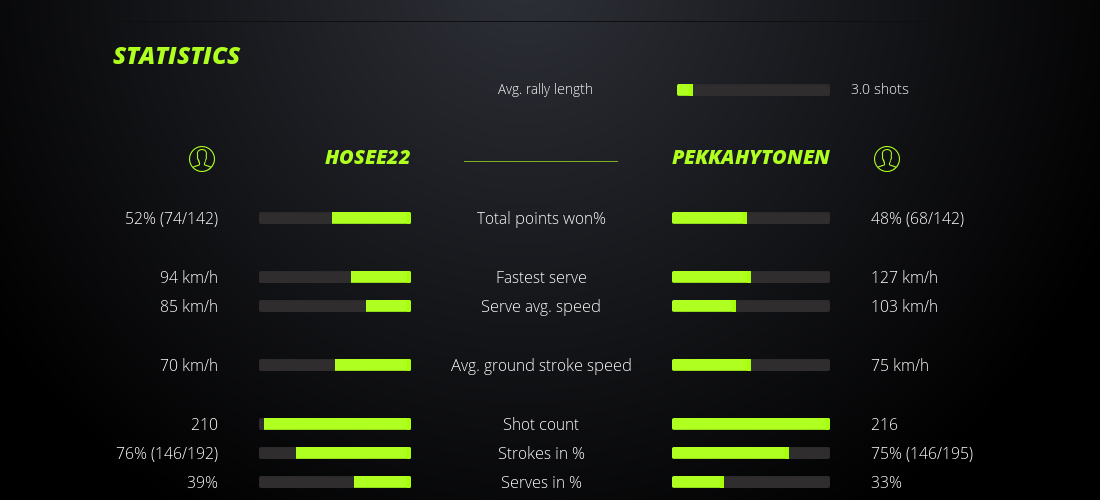Screen dimensions: 1100x500
Task: Click the Total points won% label
Action: (541, 218)
